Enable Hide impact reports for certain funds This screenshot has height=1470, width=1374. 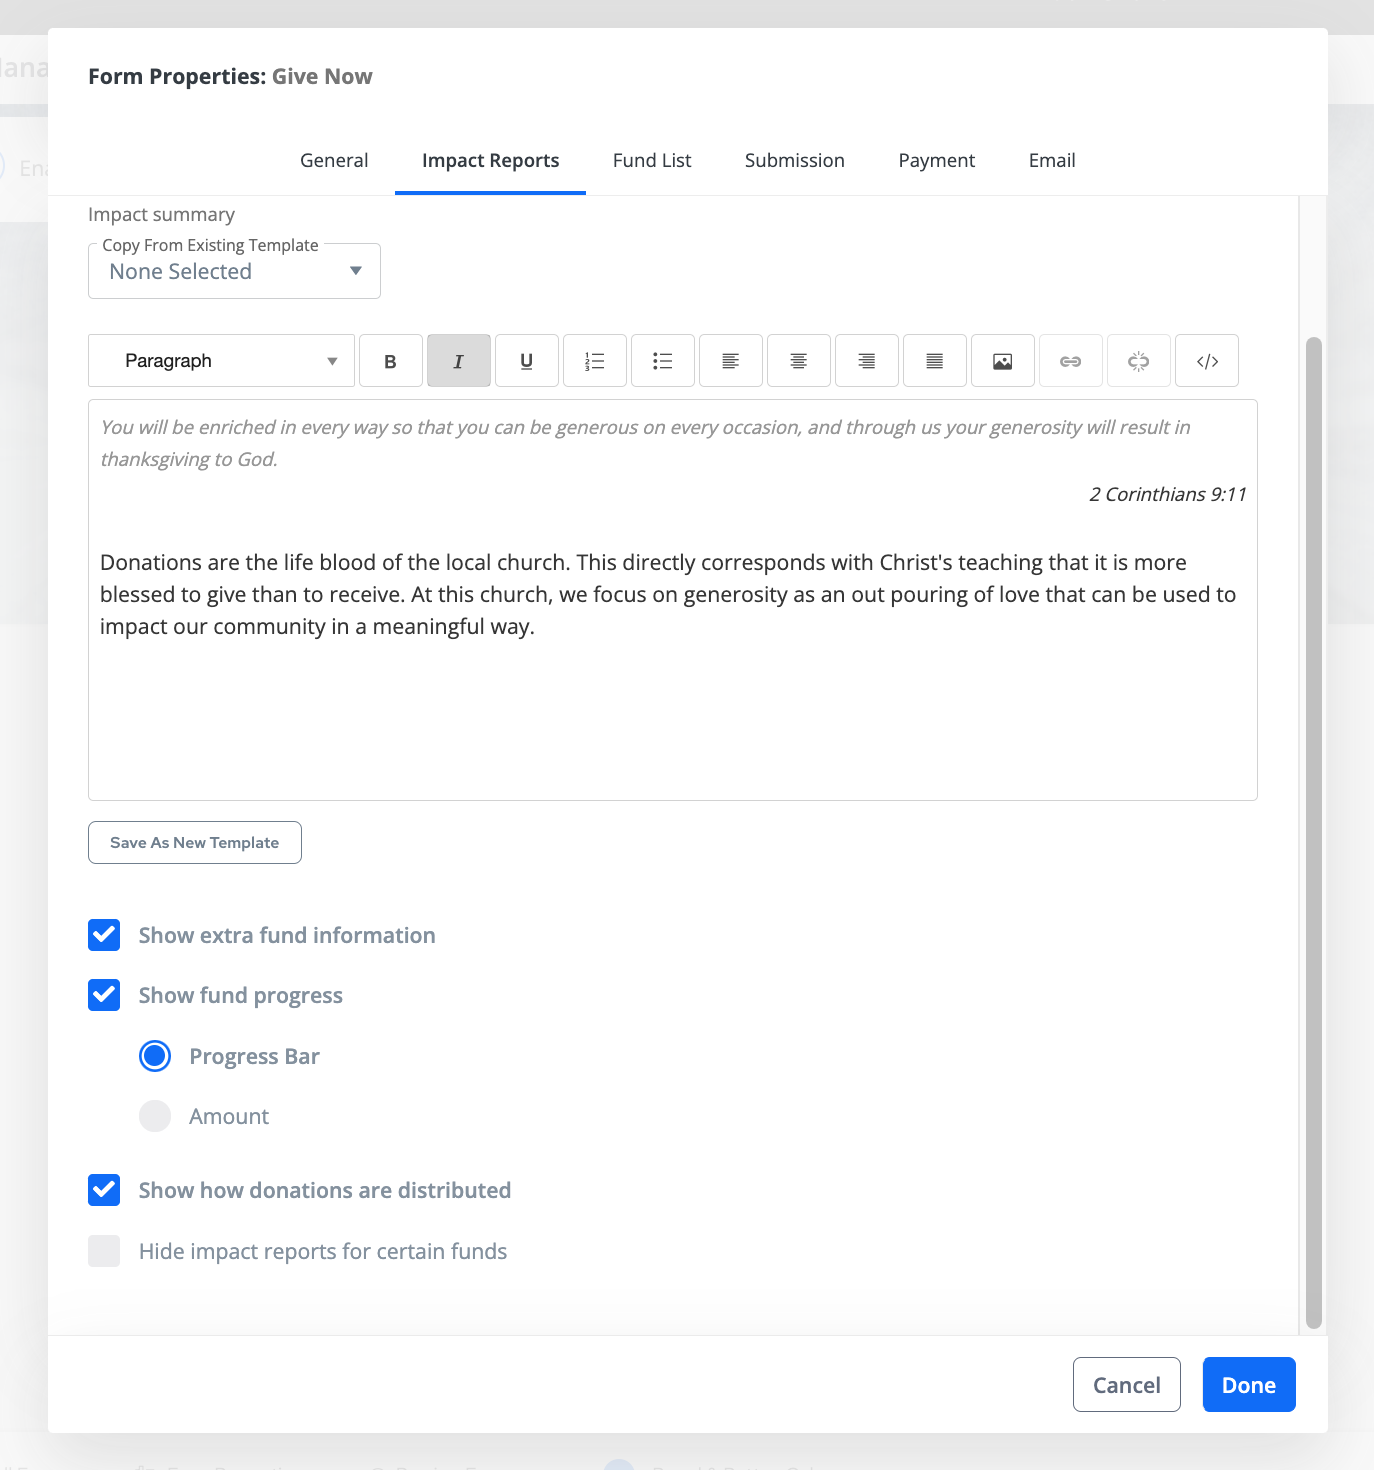[x=104, y=1251]
